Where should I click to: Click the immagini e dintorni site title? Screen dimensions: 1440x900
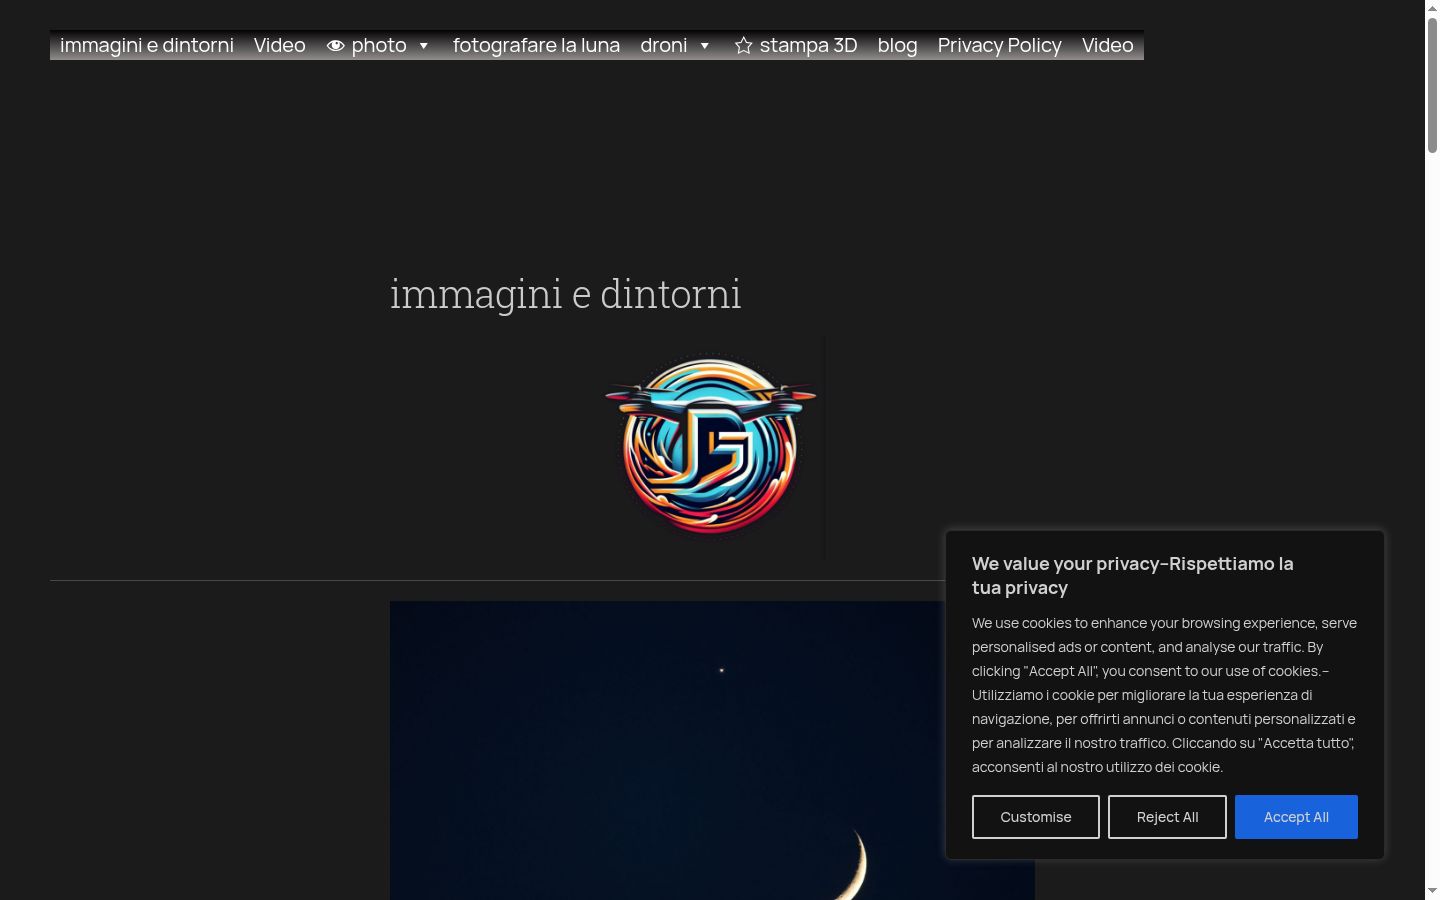coord(565,294)
